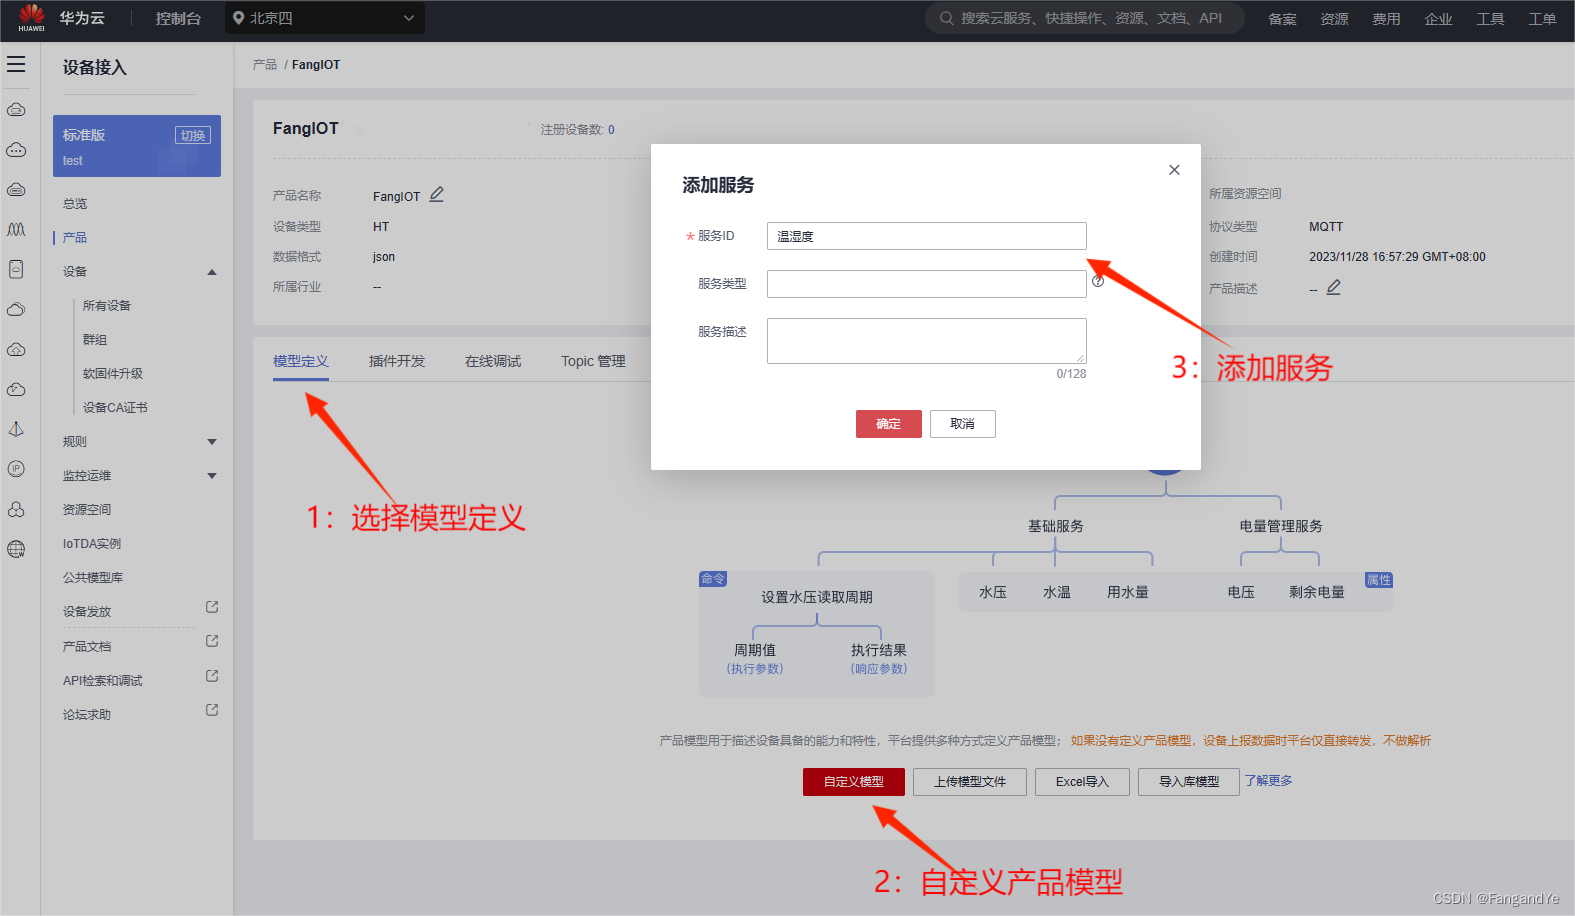Open IoTDA实例 in the sidebar
Viewport: 1575px width, 916px height.
(x=92, y=544)
